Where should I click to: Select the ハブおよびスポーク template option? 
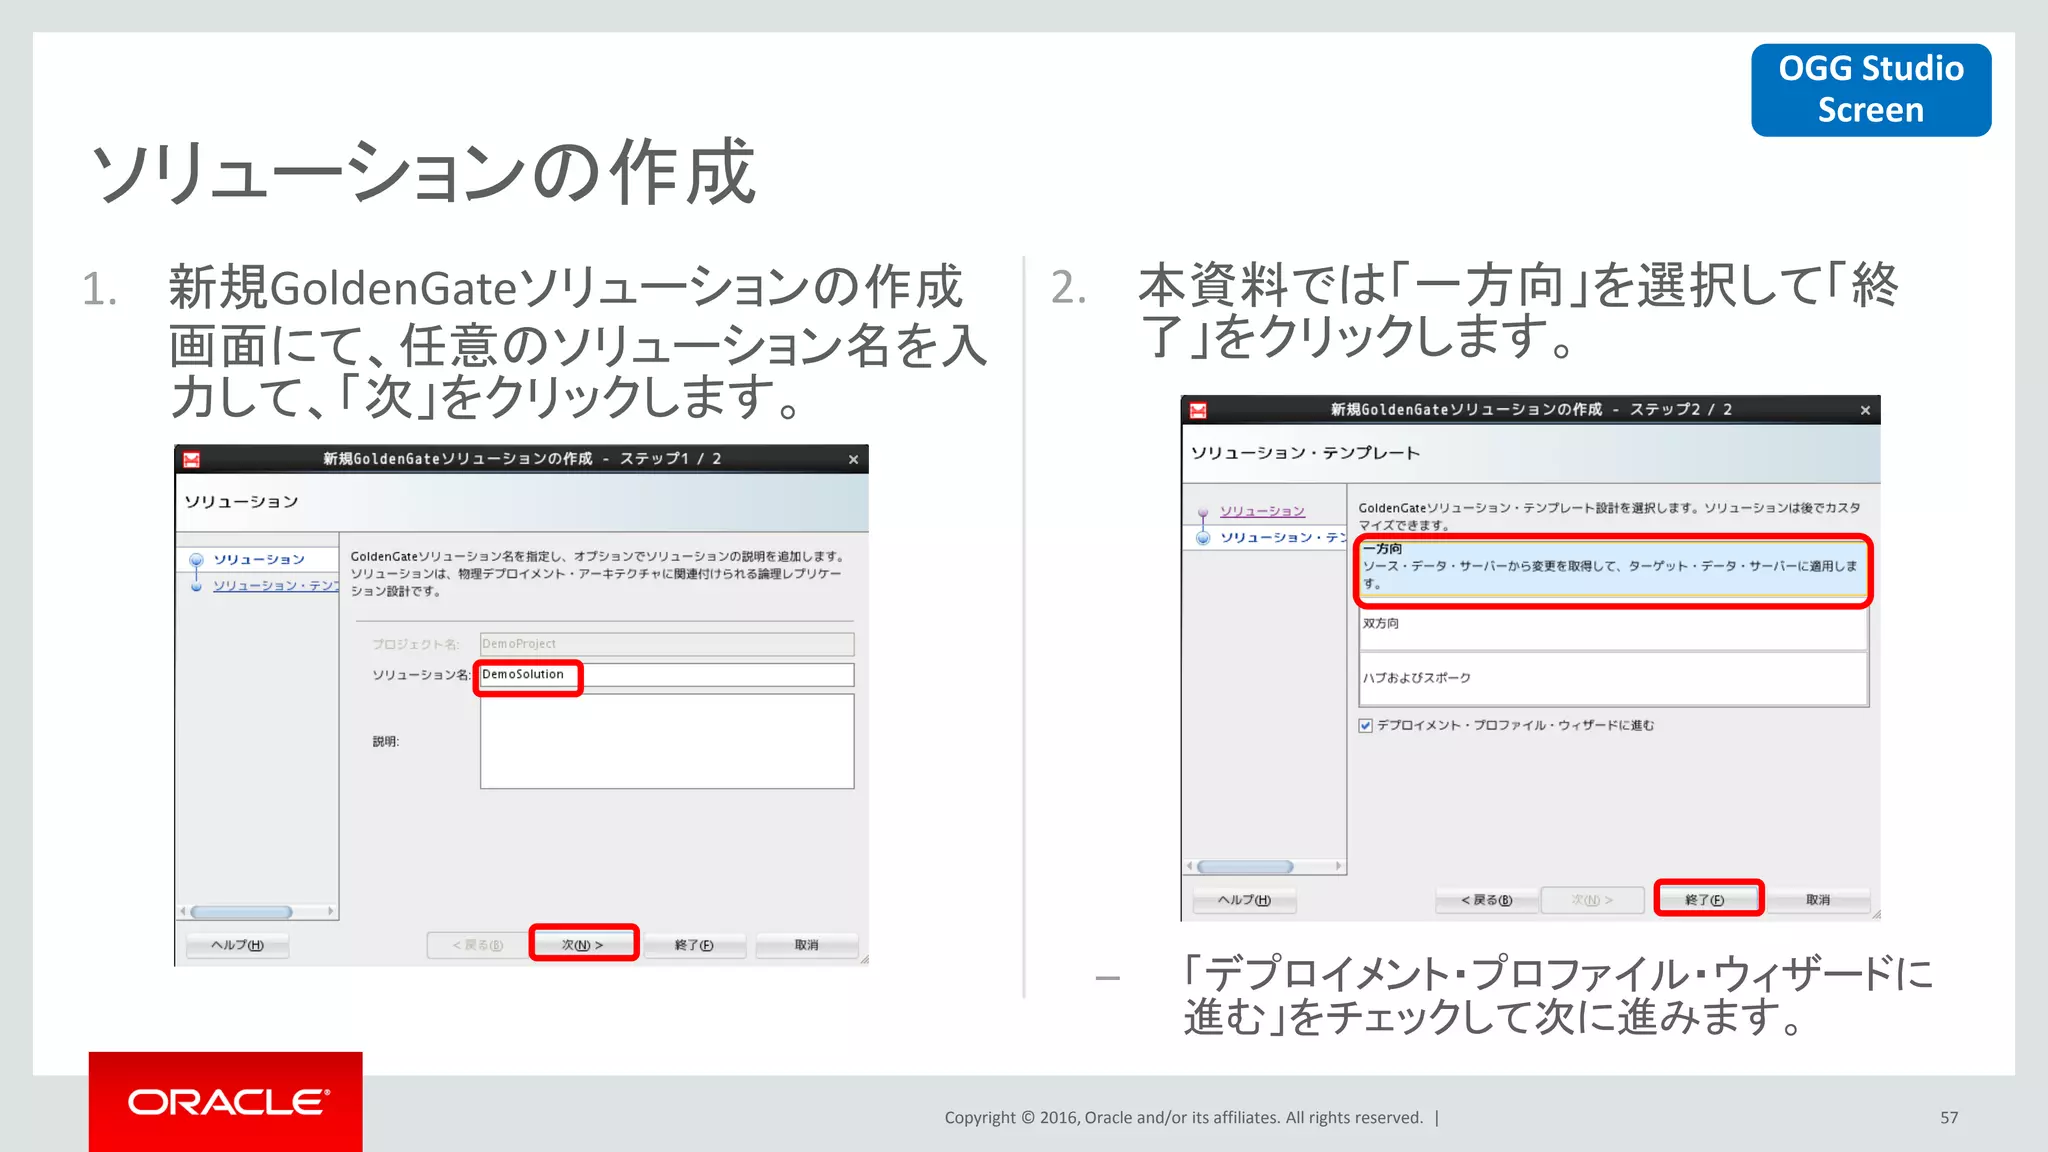coord(1612,678)
